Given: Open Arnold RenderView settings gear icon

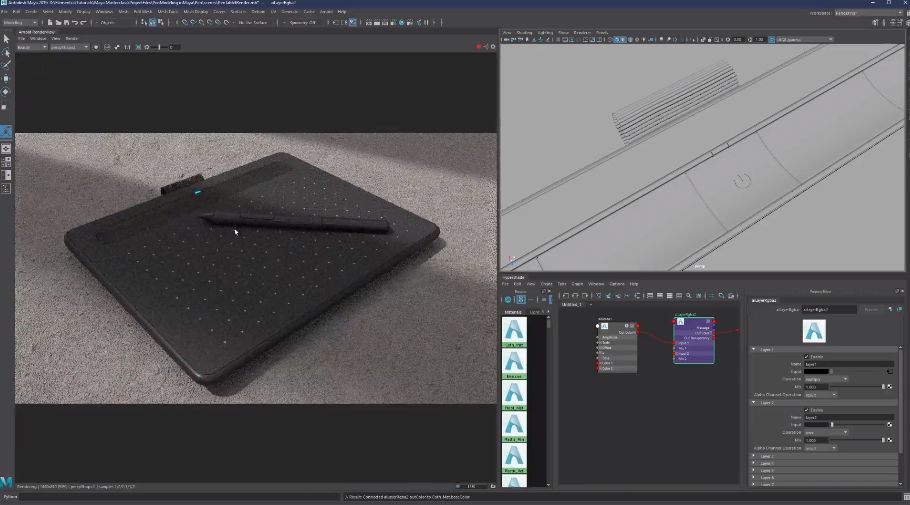Looking at the screenshot, I should 493,46.
